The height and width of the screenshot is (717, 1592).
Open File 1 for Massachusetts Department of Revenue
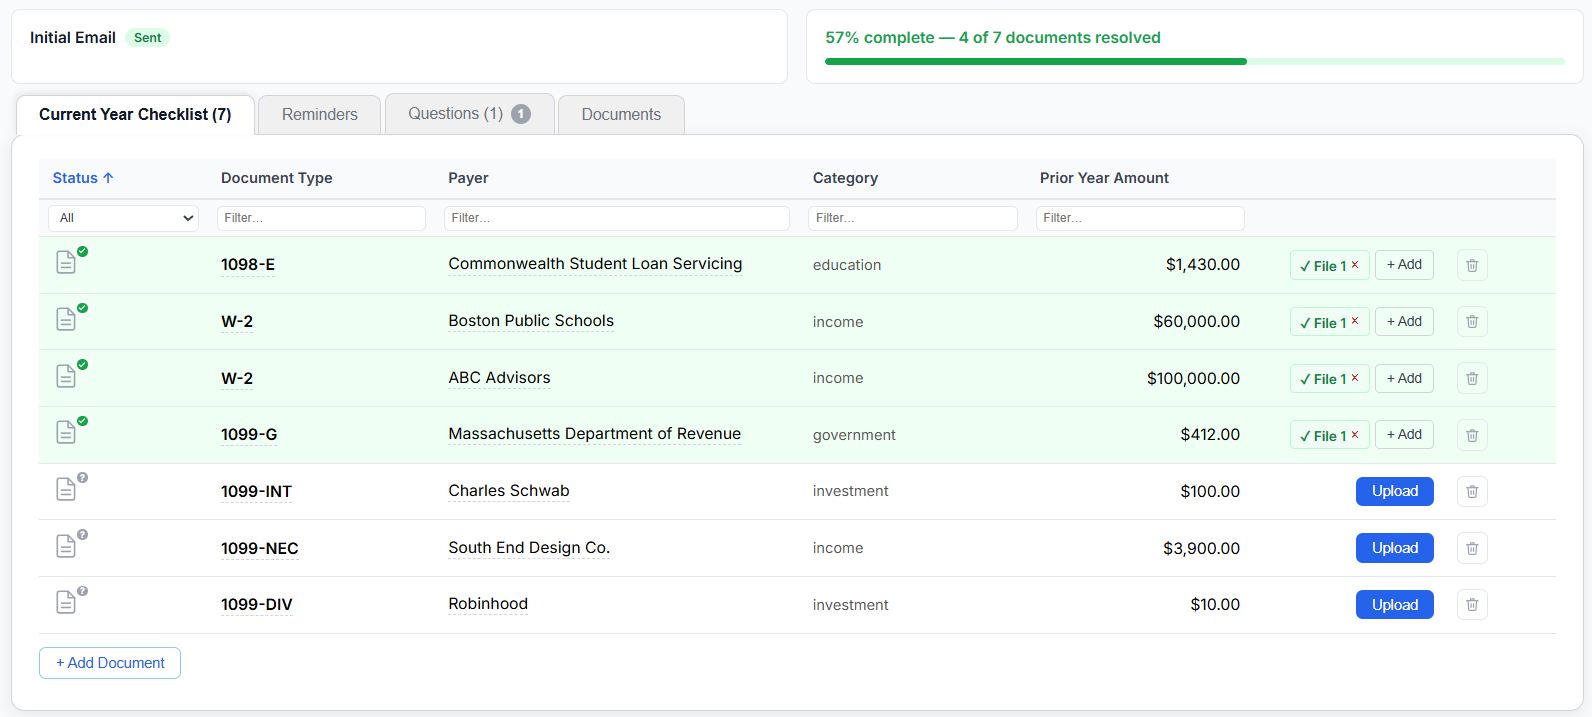pyautogui.click(x=1322, y=435)
